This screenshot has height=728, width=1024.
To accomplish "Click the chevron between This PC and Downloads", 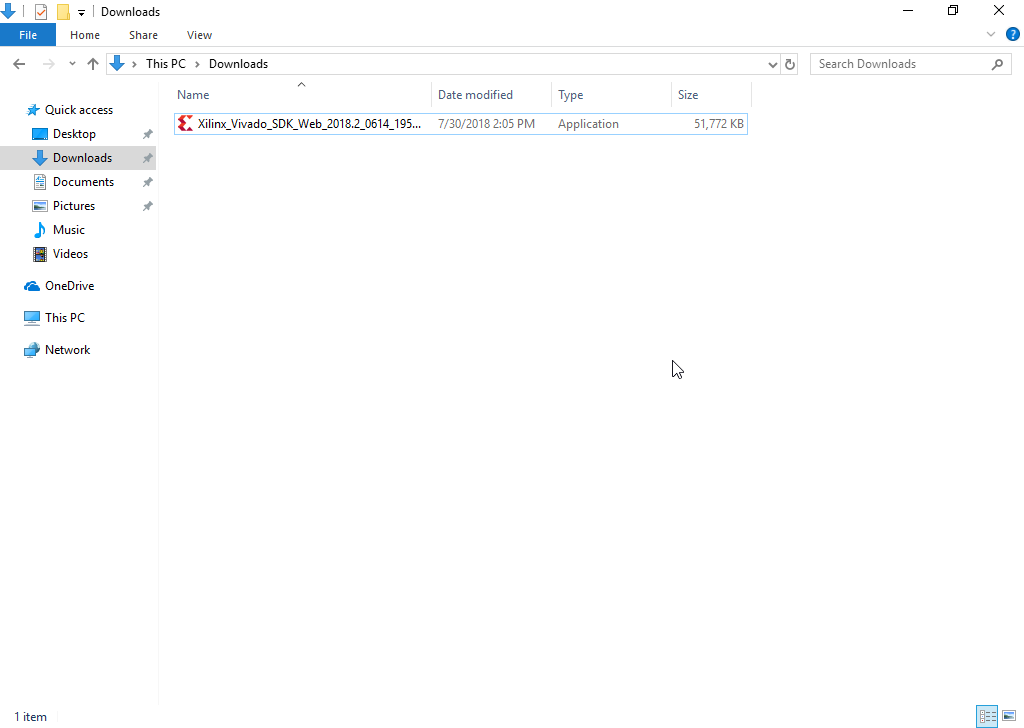I will (x=197, y=64).
